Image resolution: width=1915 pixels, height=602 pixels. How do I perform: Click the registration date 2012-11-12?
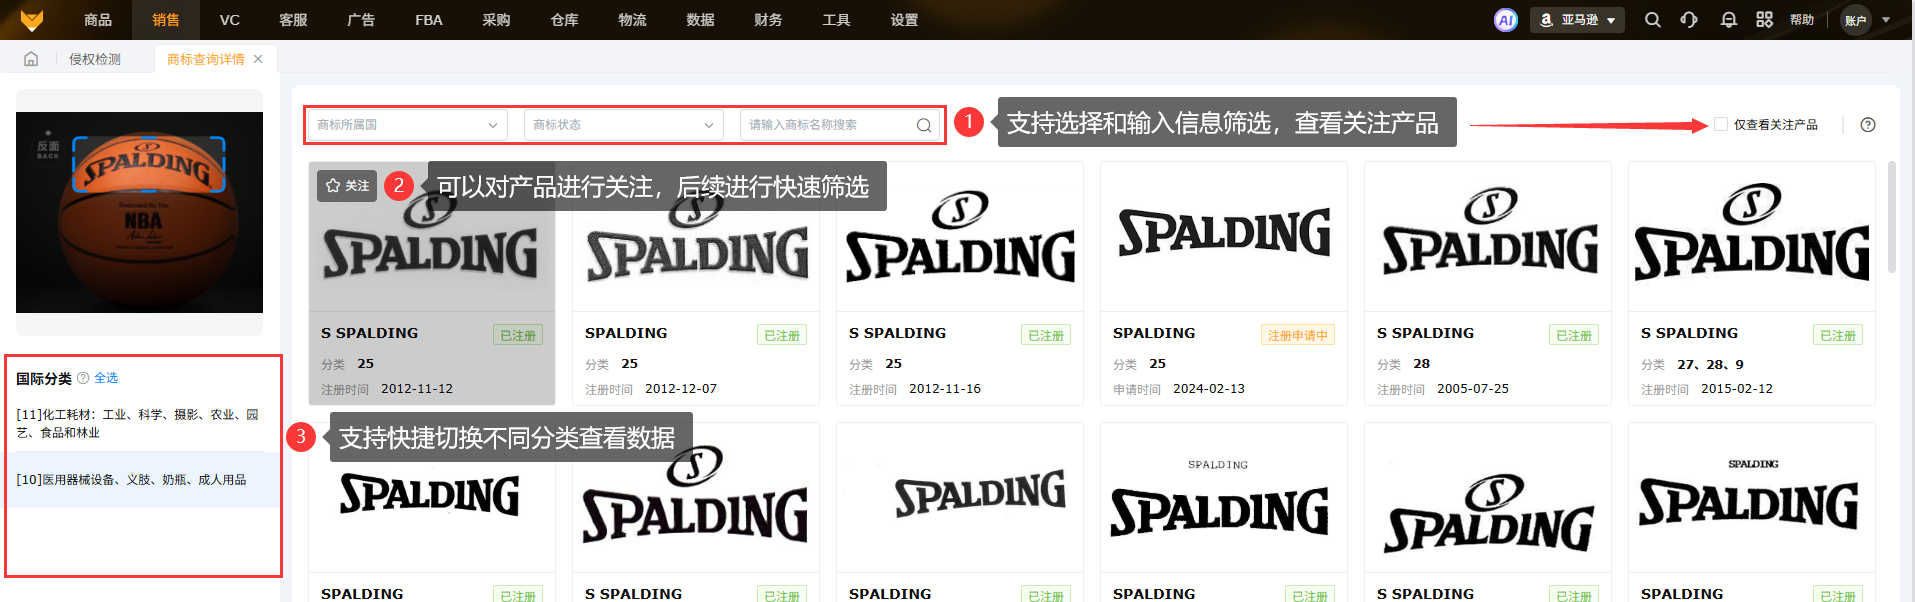tap(417, 389)
